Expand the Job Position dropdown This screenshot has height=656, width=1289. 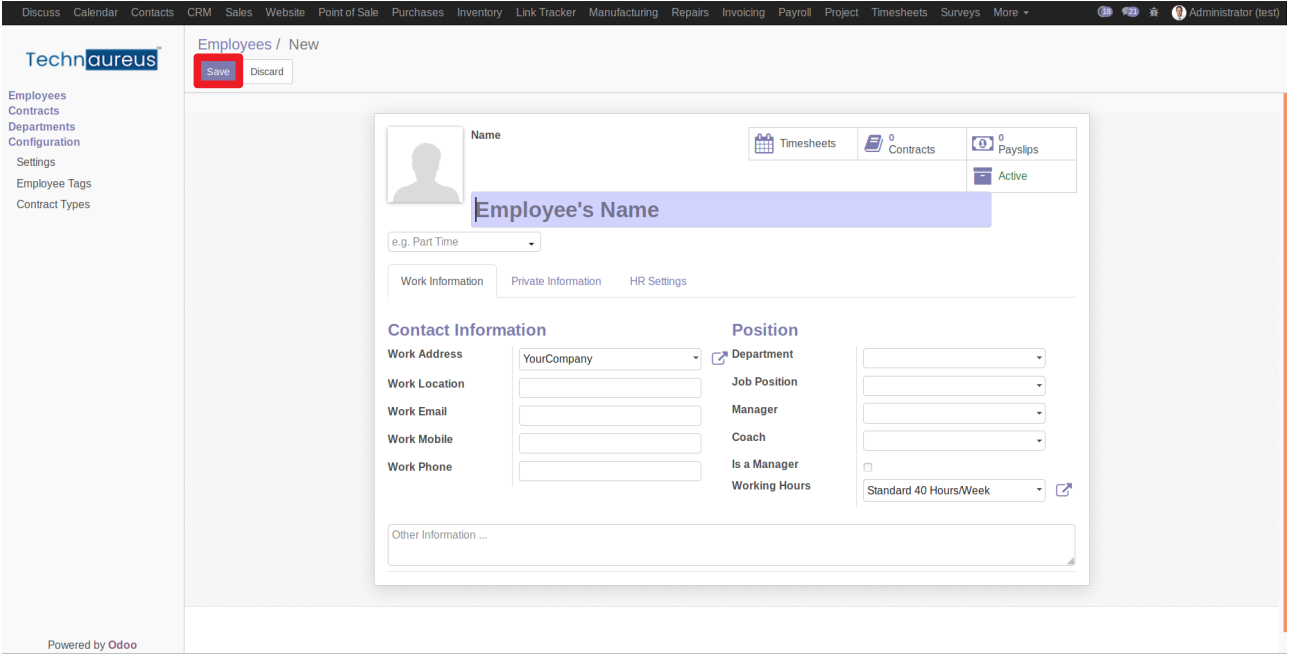[954, 386]
